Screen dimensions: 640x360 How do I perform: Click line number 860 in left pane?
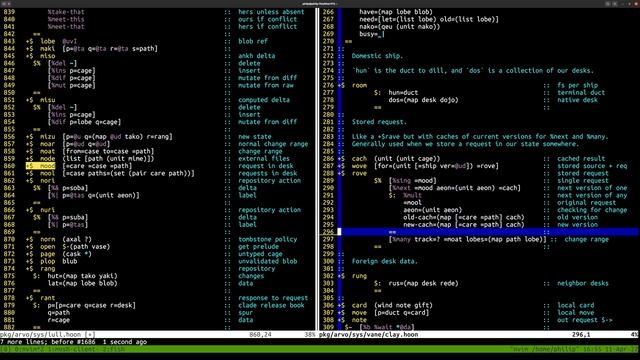(9, 166)
